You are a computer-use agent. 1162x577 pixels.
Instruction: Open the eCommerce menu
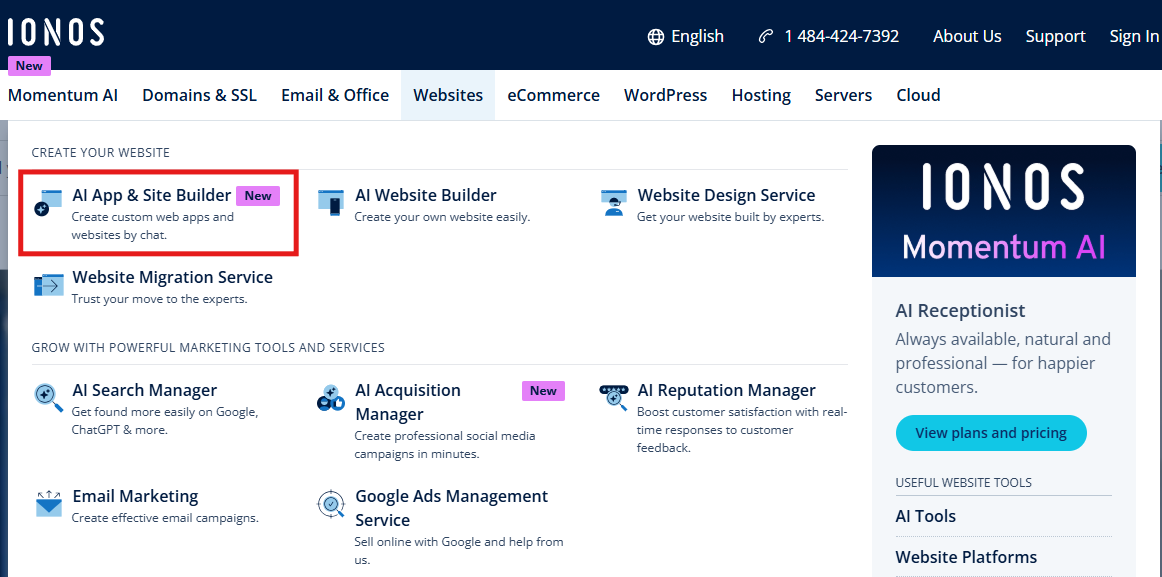point(554,96)
